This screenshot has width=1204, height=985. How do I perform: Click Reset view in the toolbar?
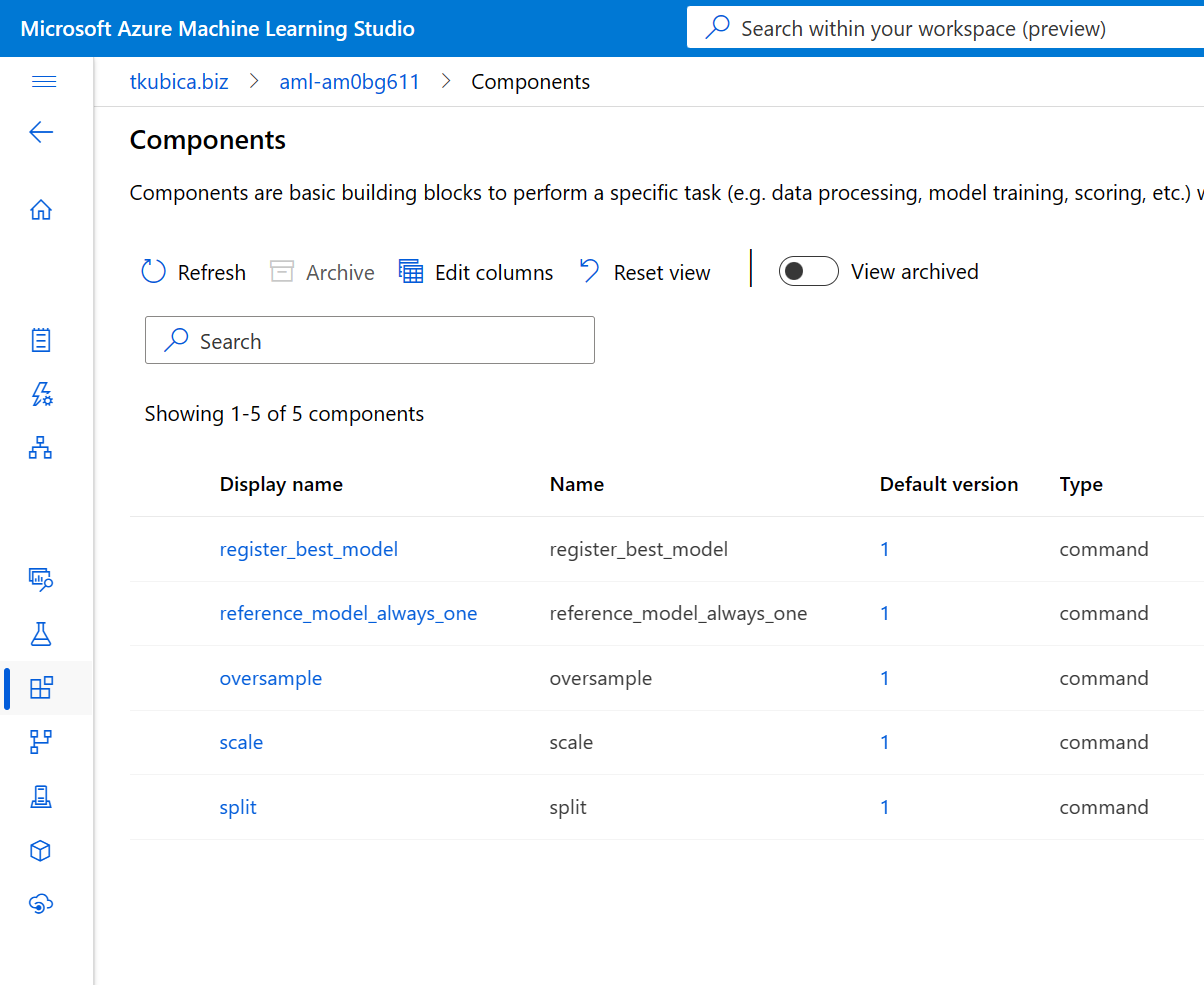click(645, 272)
